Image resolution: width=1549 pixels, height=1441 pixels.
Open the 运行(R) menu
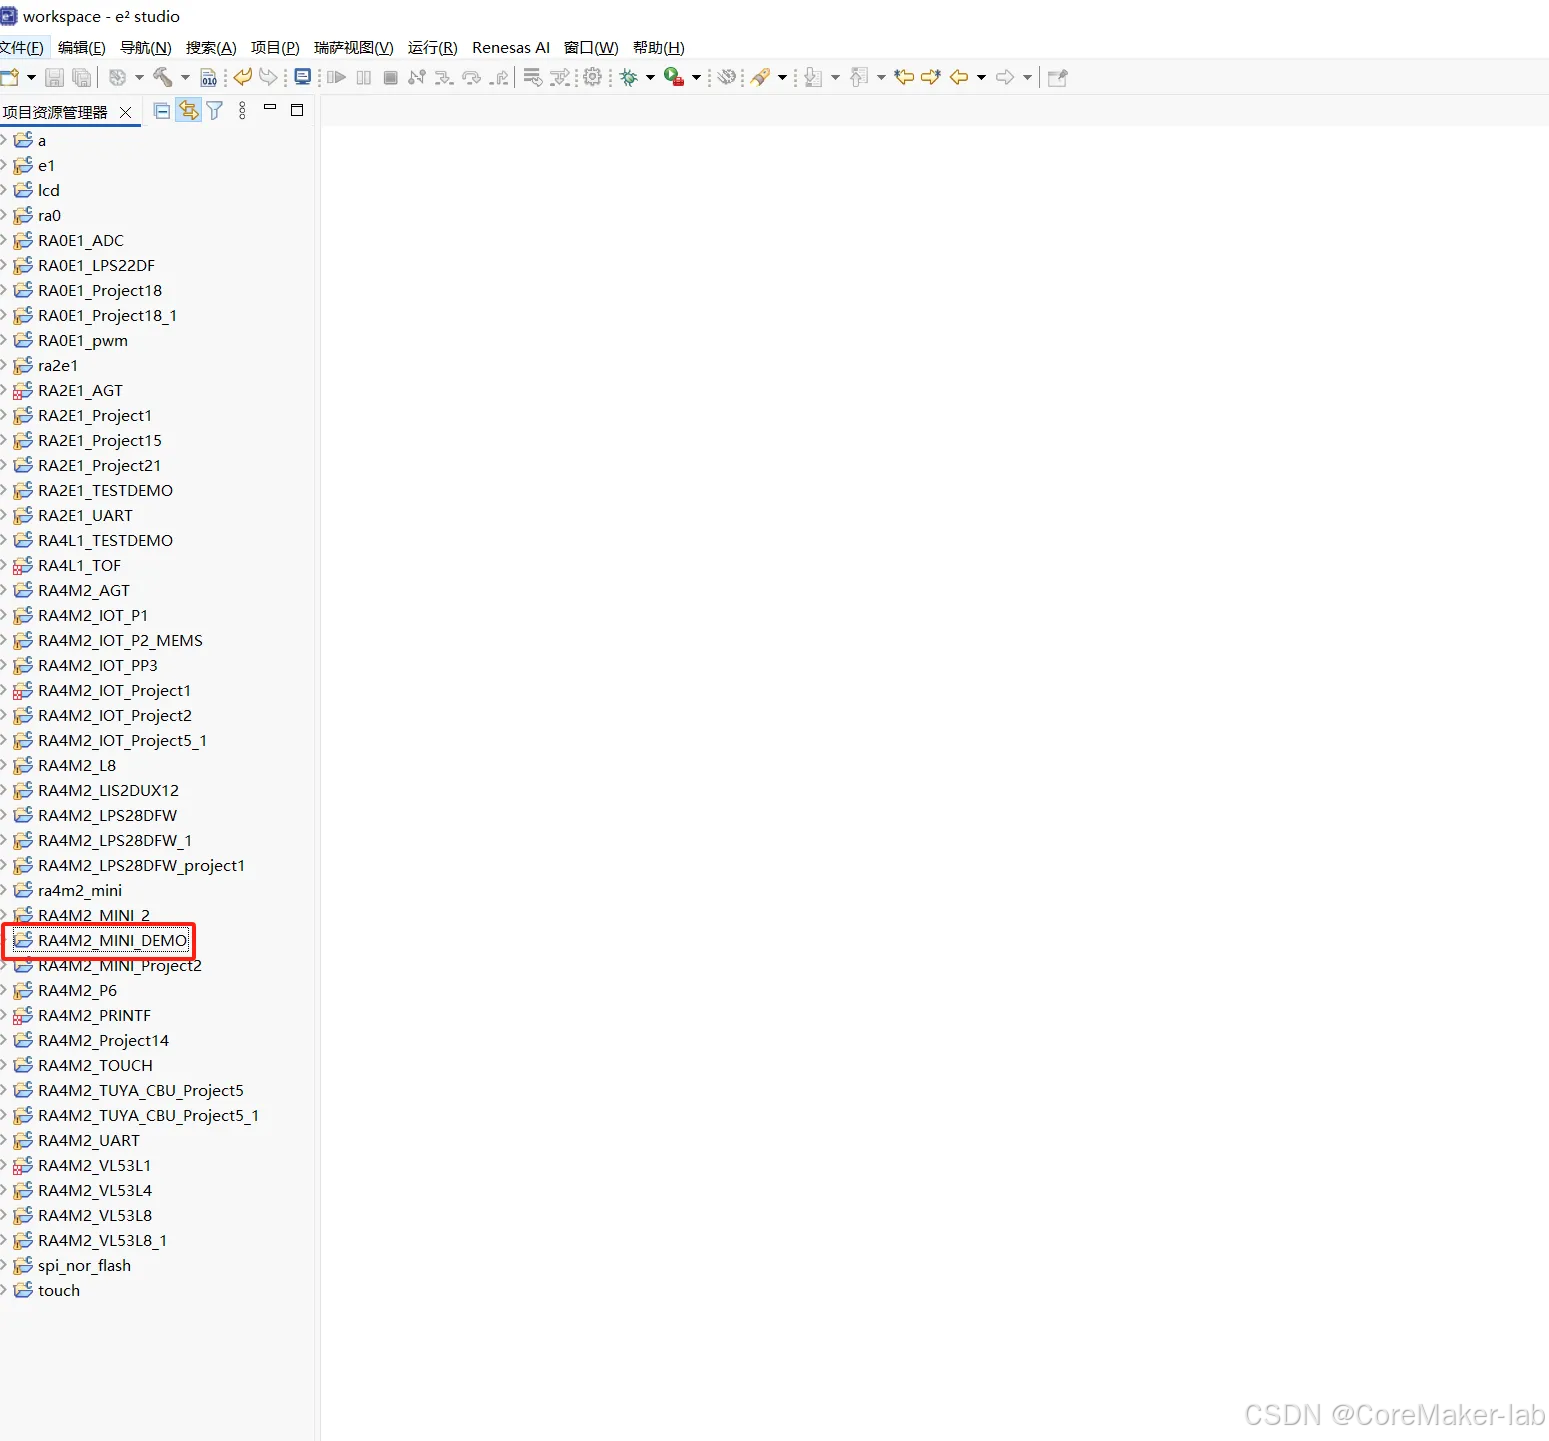pos(433,47)
